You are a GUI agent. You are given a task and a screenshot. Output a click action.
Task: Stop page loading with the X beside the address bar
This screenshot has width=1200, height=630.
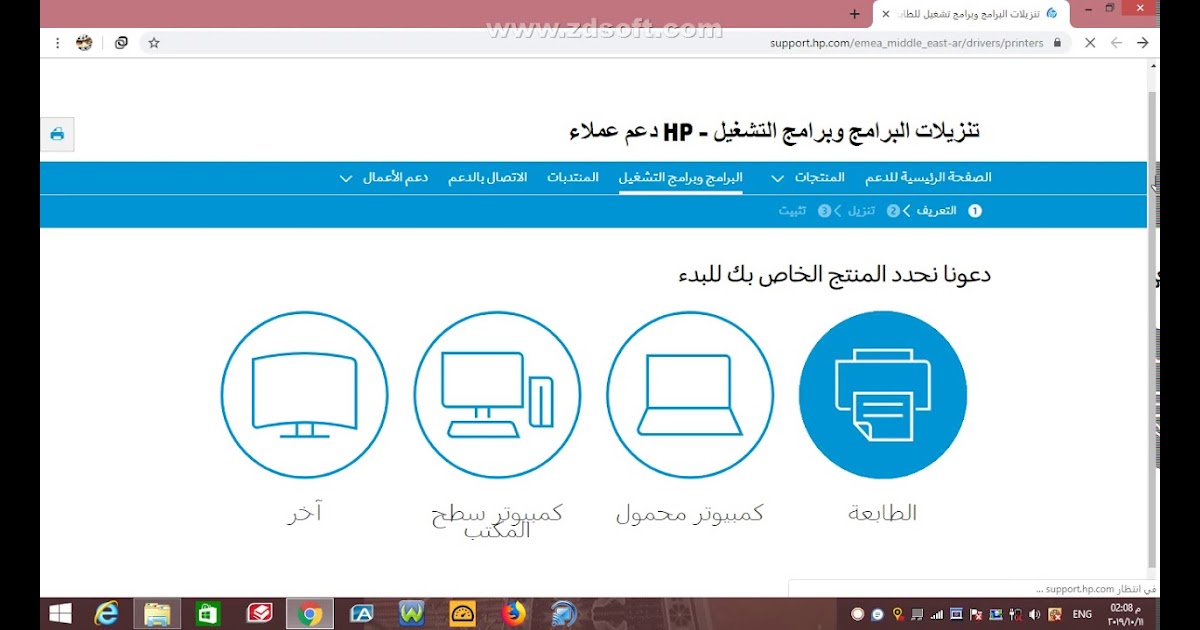(x=1090, y=43)
